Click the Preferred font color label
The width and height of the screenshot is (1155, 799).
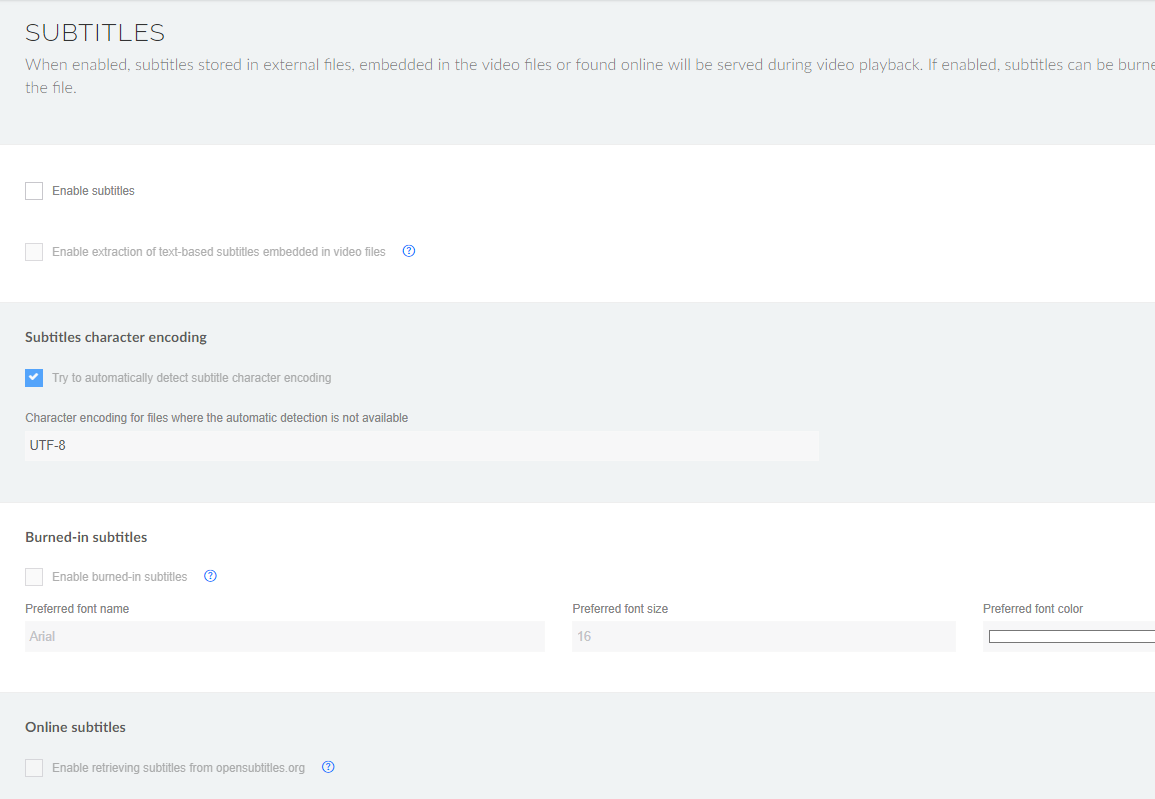(1033, 608)
